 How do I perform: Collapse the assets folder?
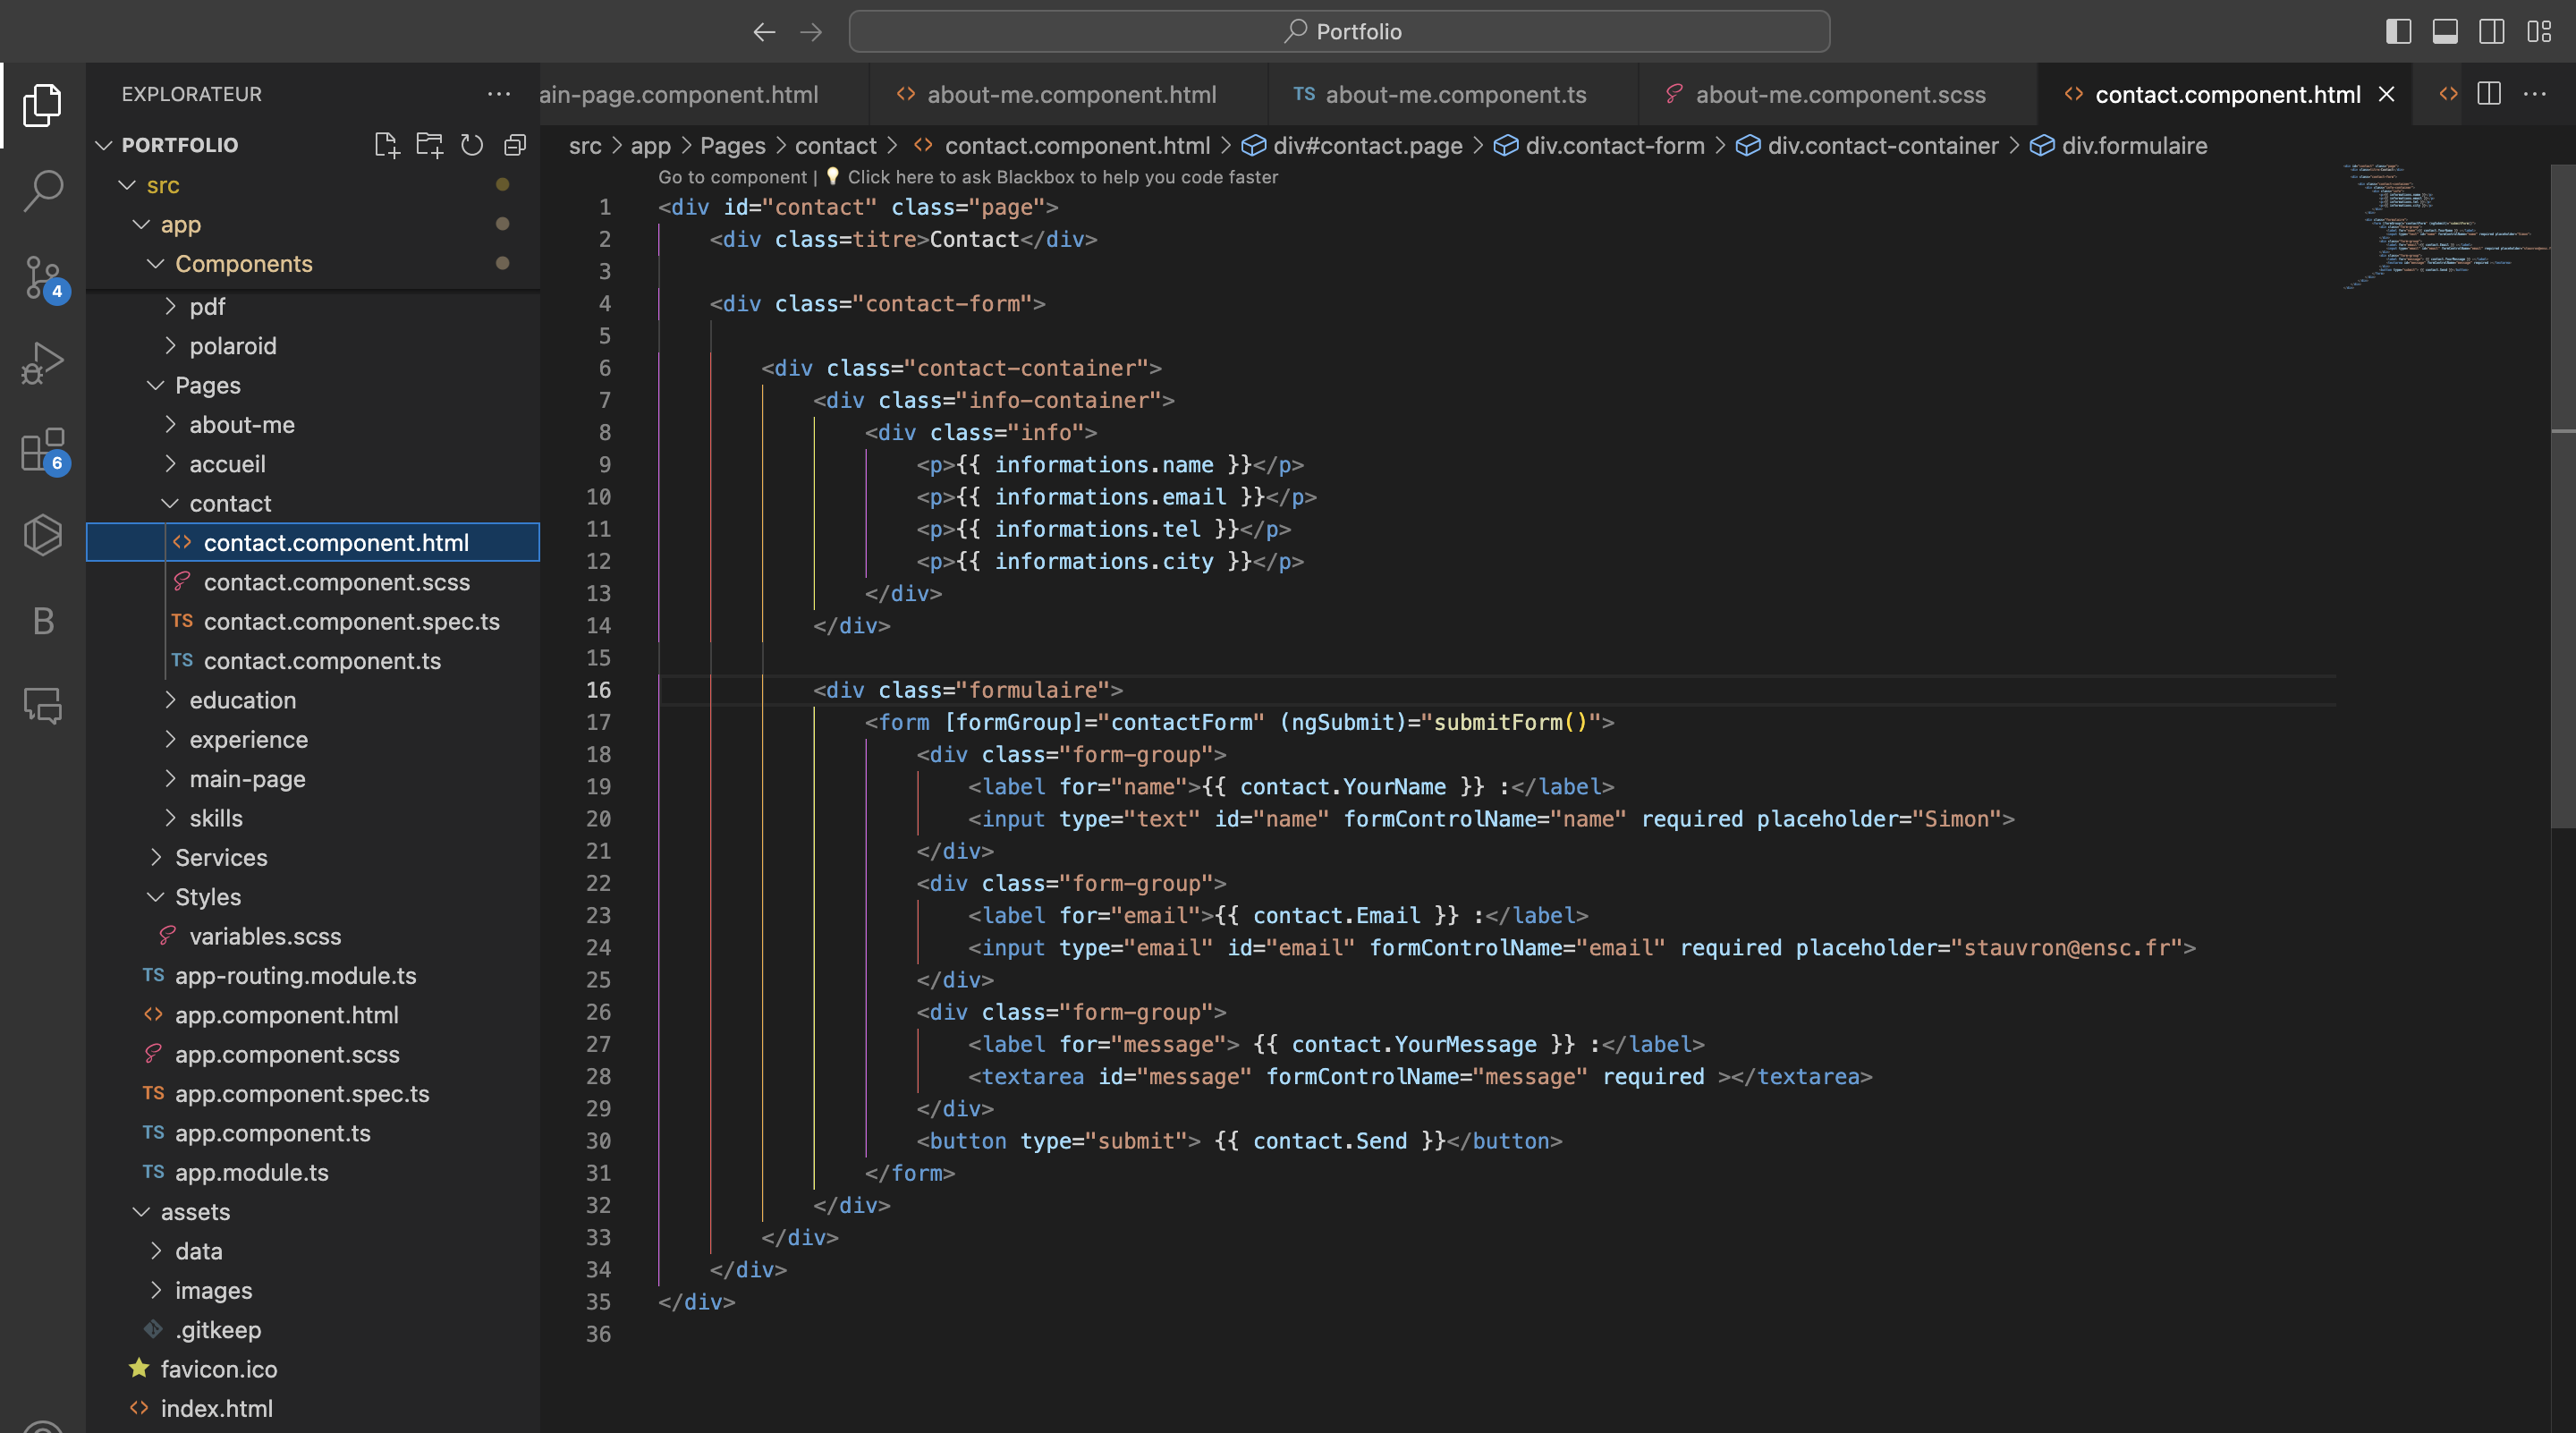tap(141, 1212)
